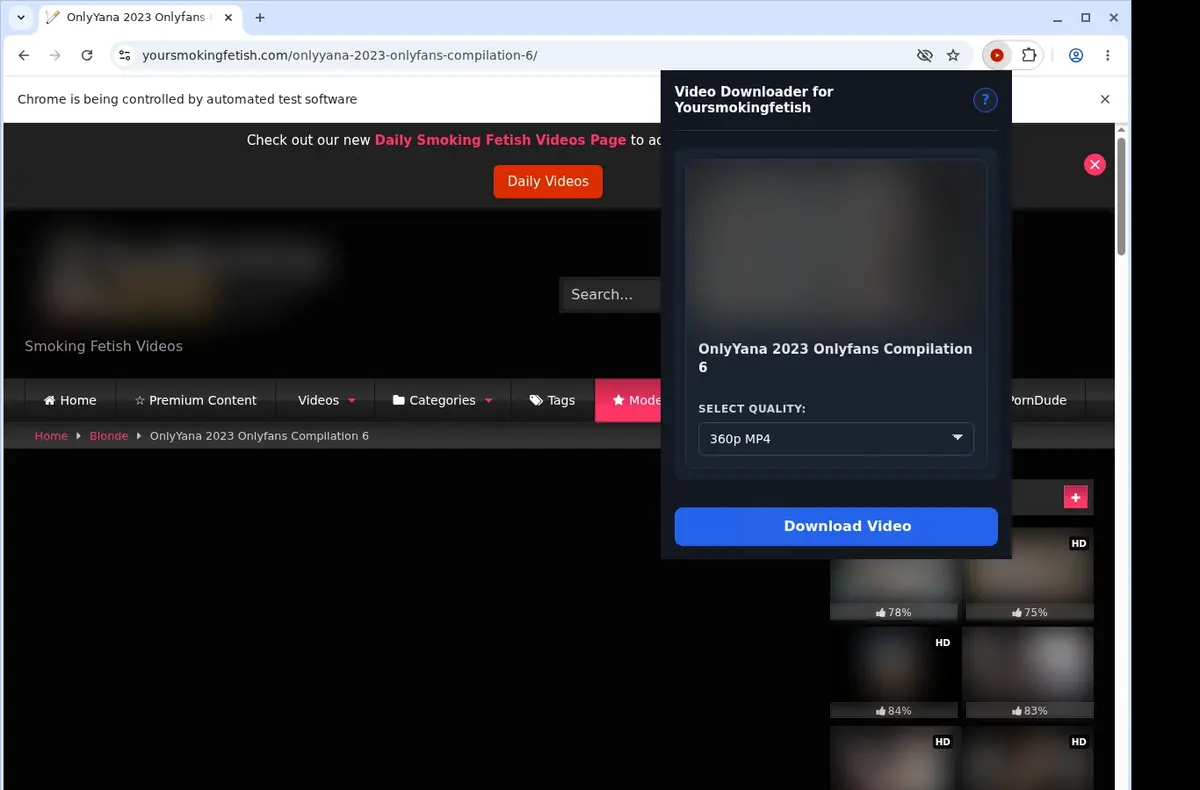Go to the Home nav item
Viewport: 1200px width, 790px height.
[70, 400]
